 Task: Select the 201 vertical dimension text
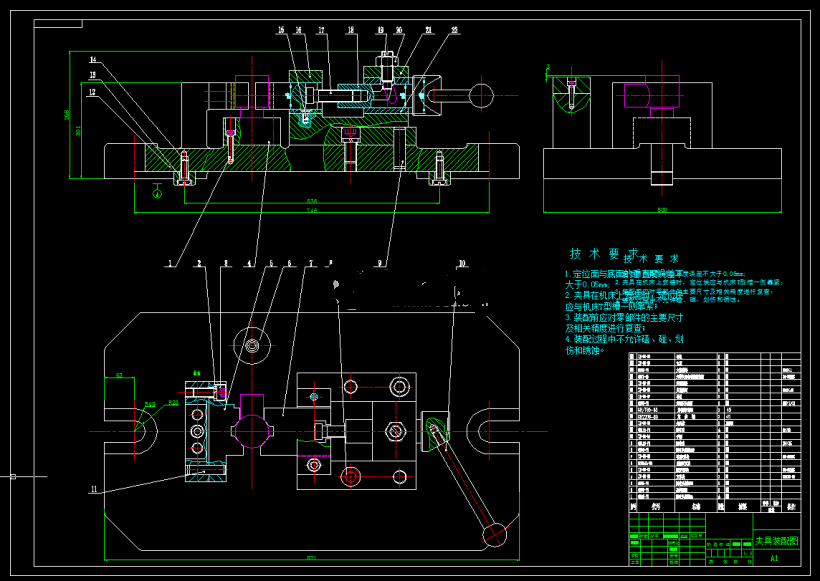tap(78, 130)
